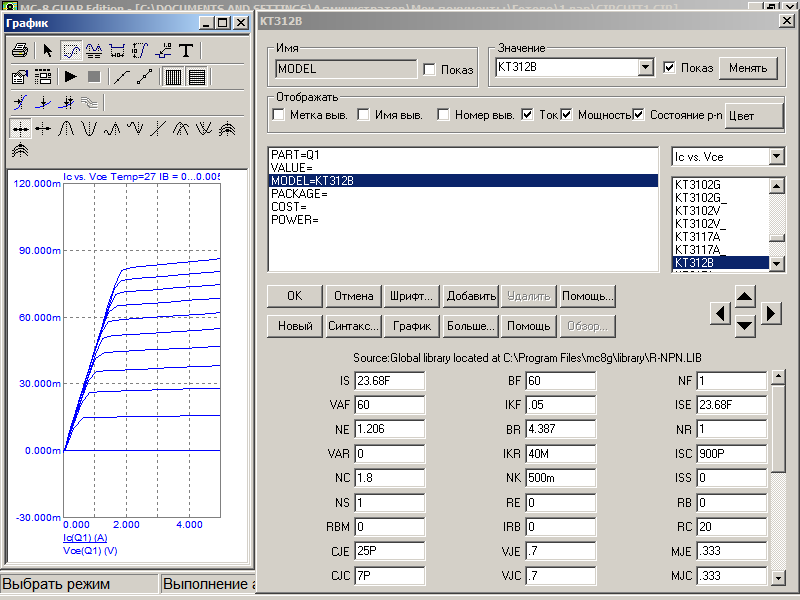The height and width of the screenshot is (600, 800).
Task: Open the KT312B value dropdown
Action: pos(646,68)
